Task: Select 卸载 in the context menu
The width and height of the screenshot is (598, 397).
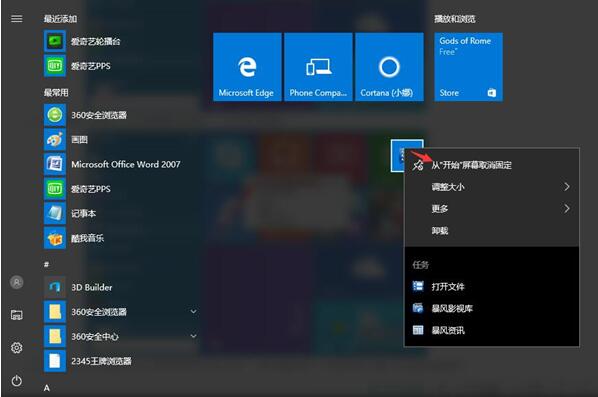Action: click(x=492, y=231)
